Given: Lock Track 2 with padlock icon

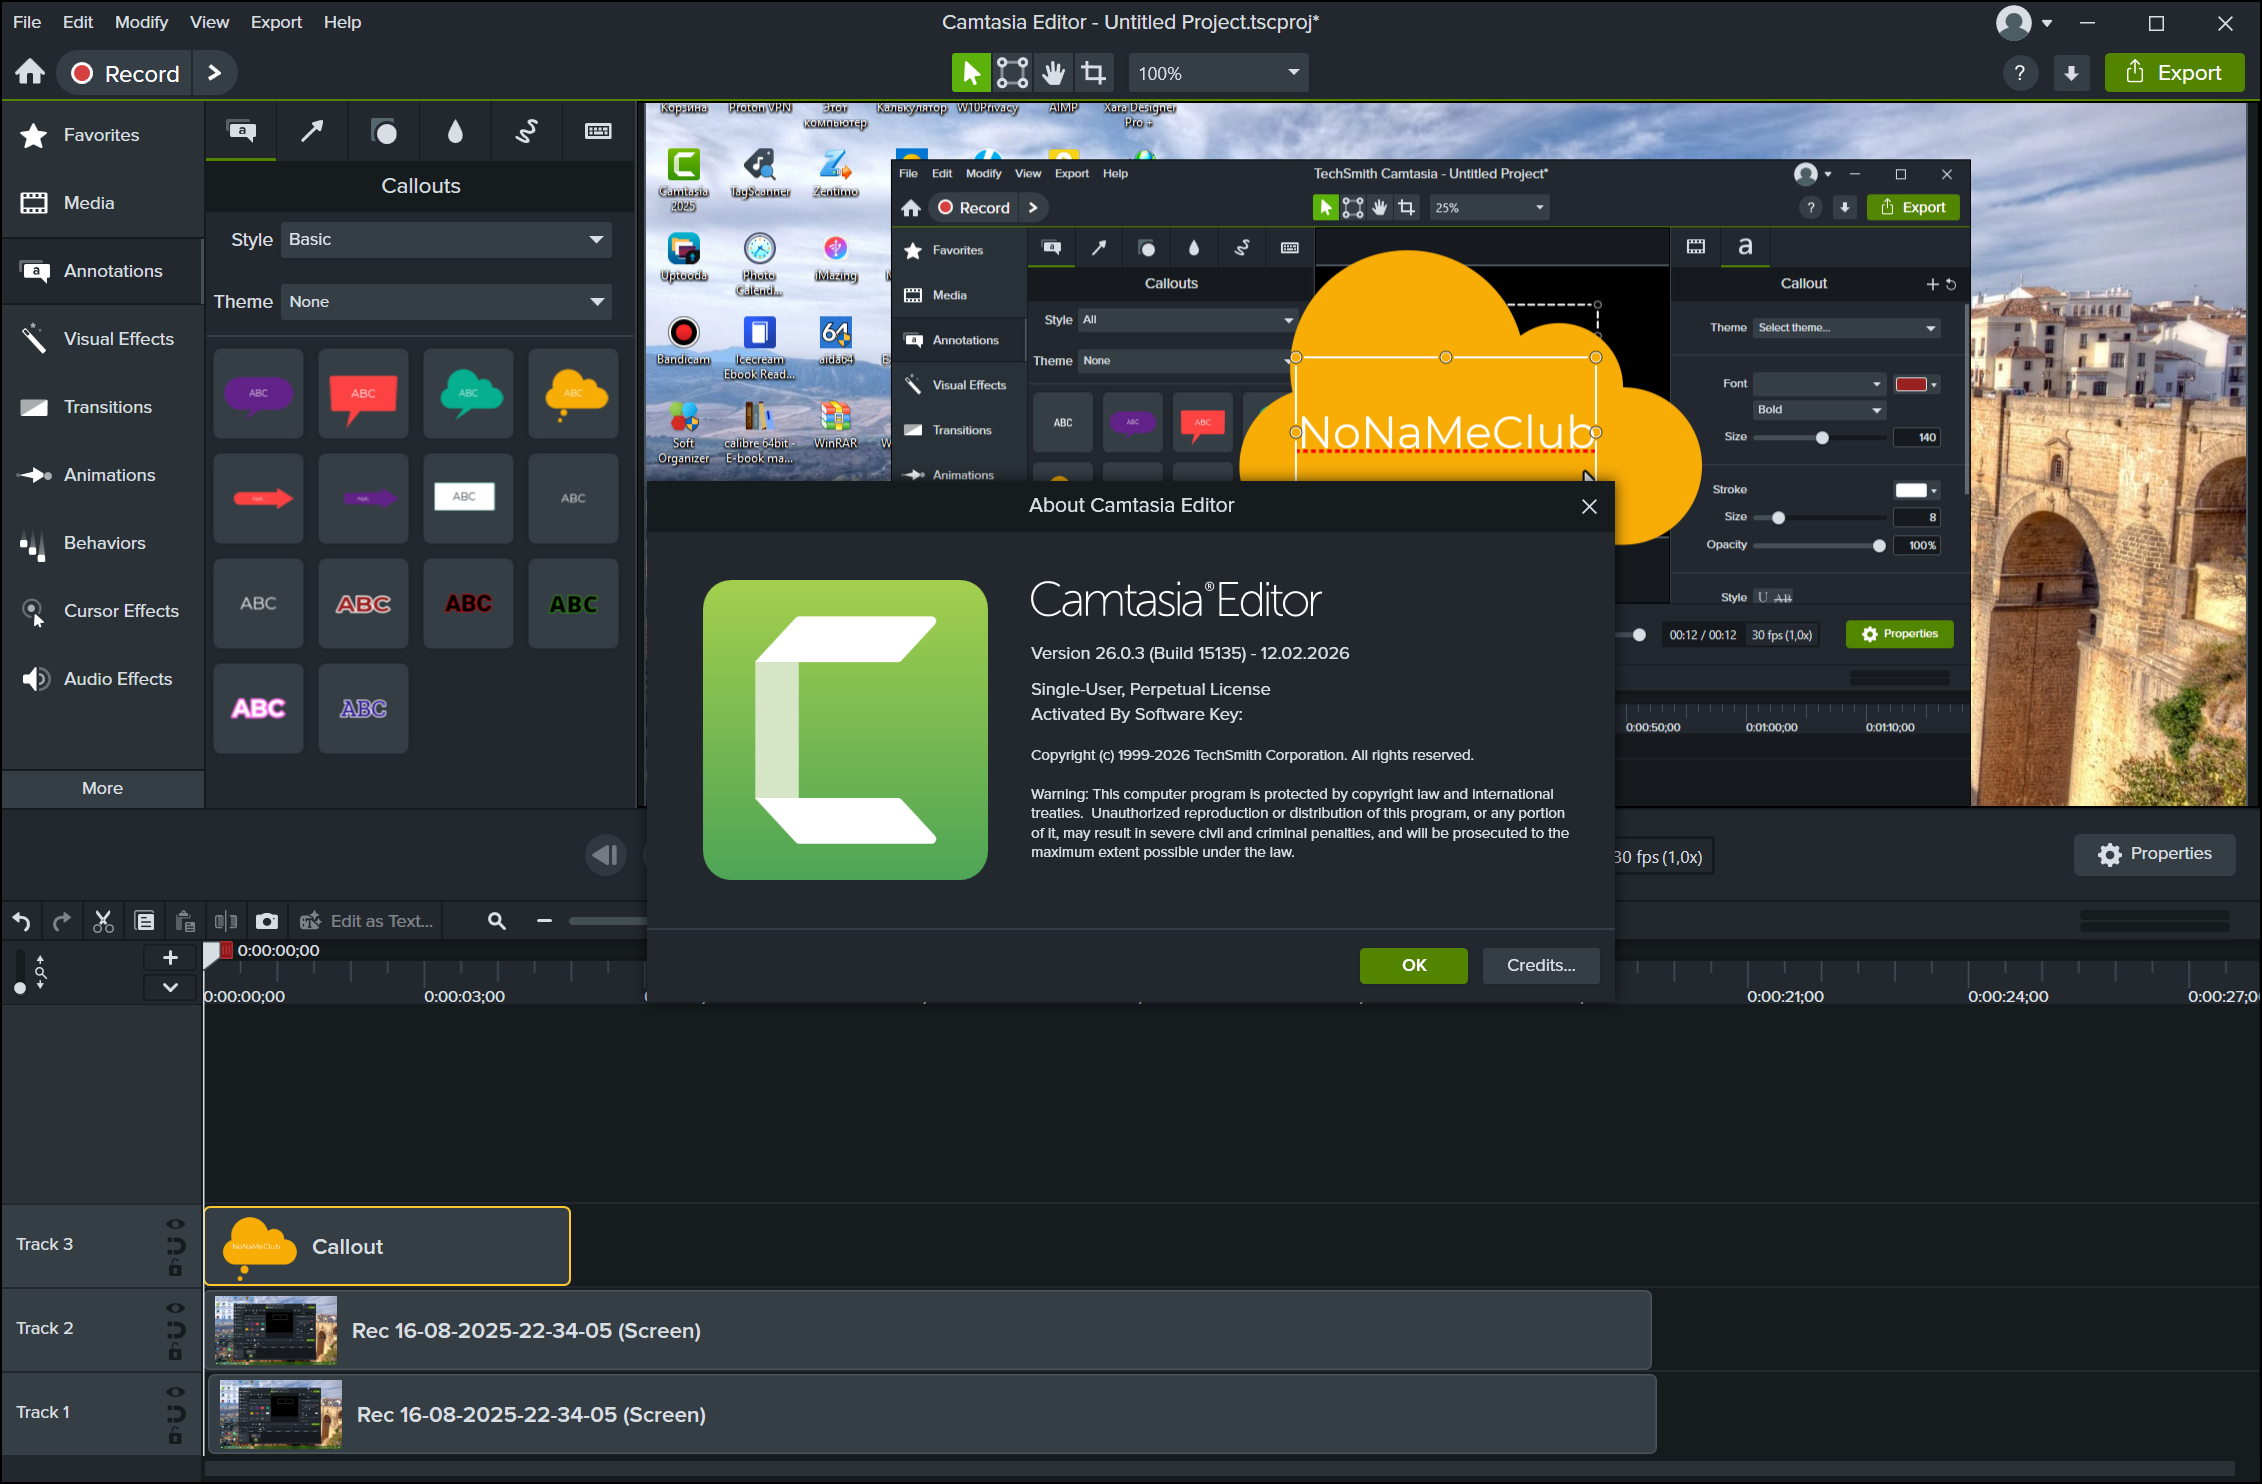Looking at the screenshot, I should (175, 1352).
